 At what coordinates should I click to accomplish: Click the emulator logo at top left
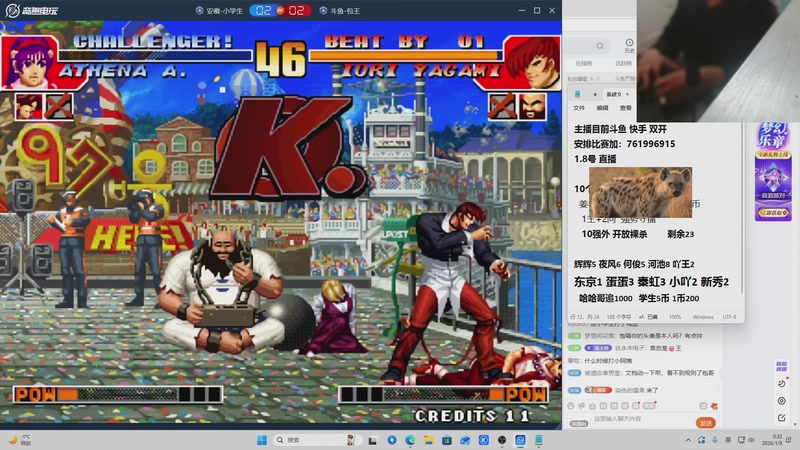pyautogui.click(x=32, y=10)
